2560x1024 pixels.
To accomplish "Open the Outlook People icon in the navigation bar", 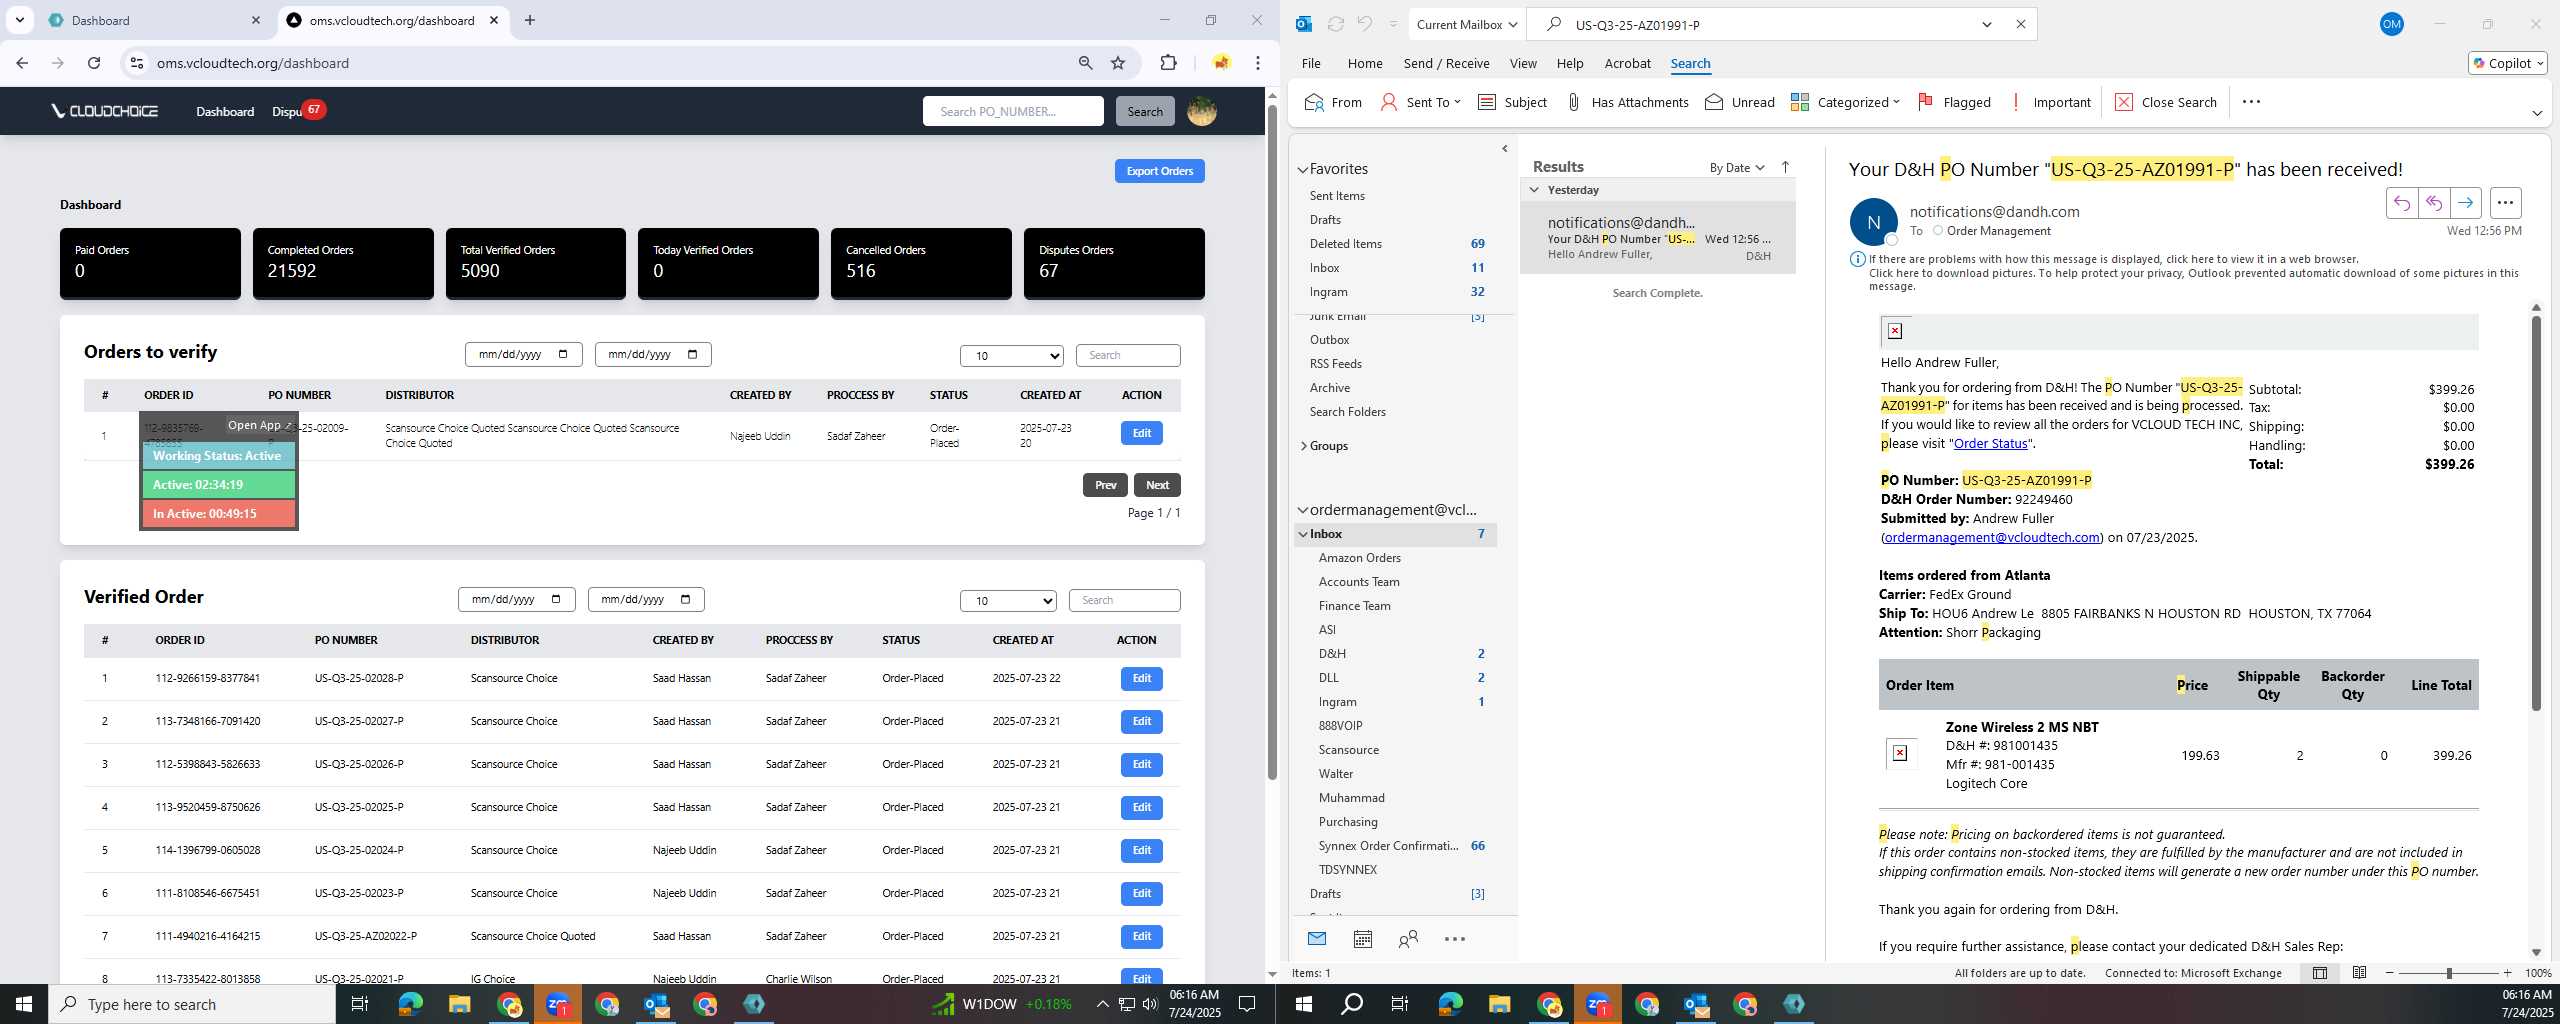I will pos(1408,939).
